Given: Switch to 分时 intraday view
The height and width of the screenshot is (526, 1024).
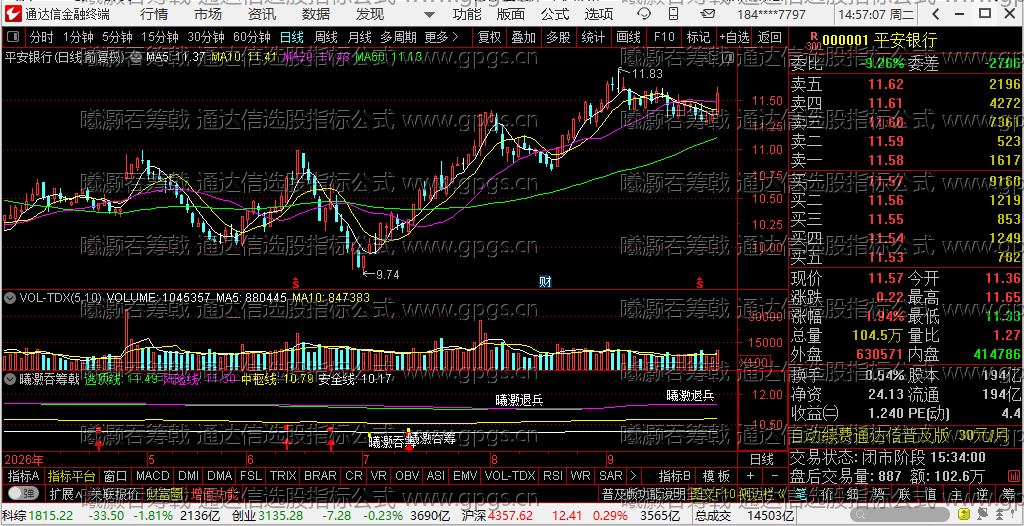Looking at the screenshot, I should [x=41, y=37].
